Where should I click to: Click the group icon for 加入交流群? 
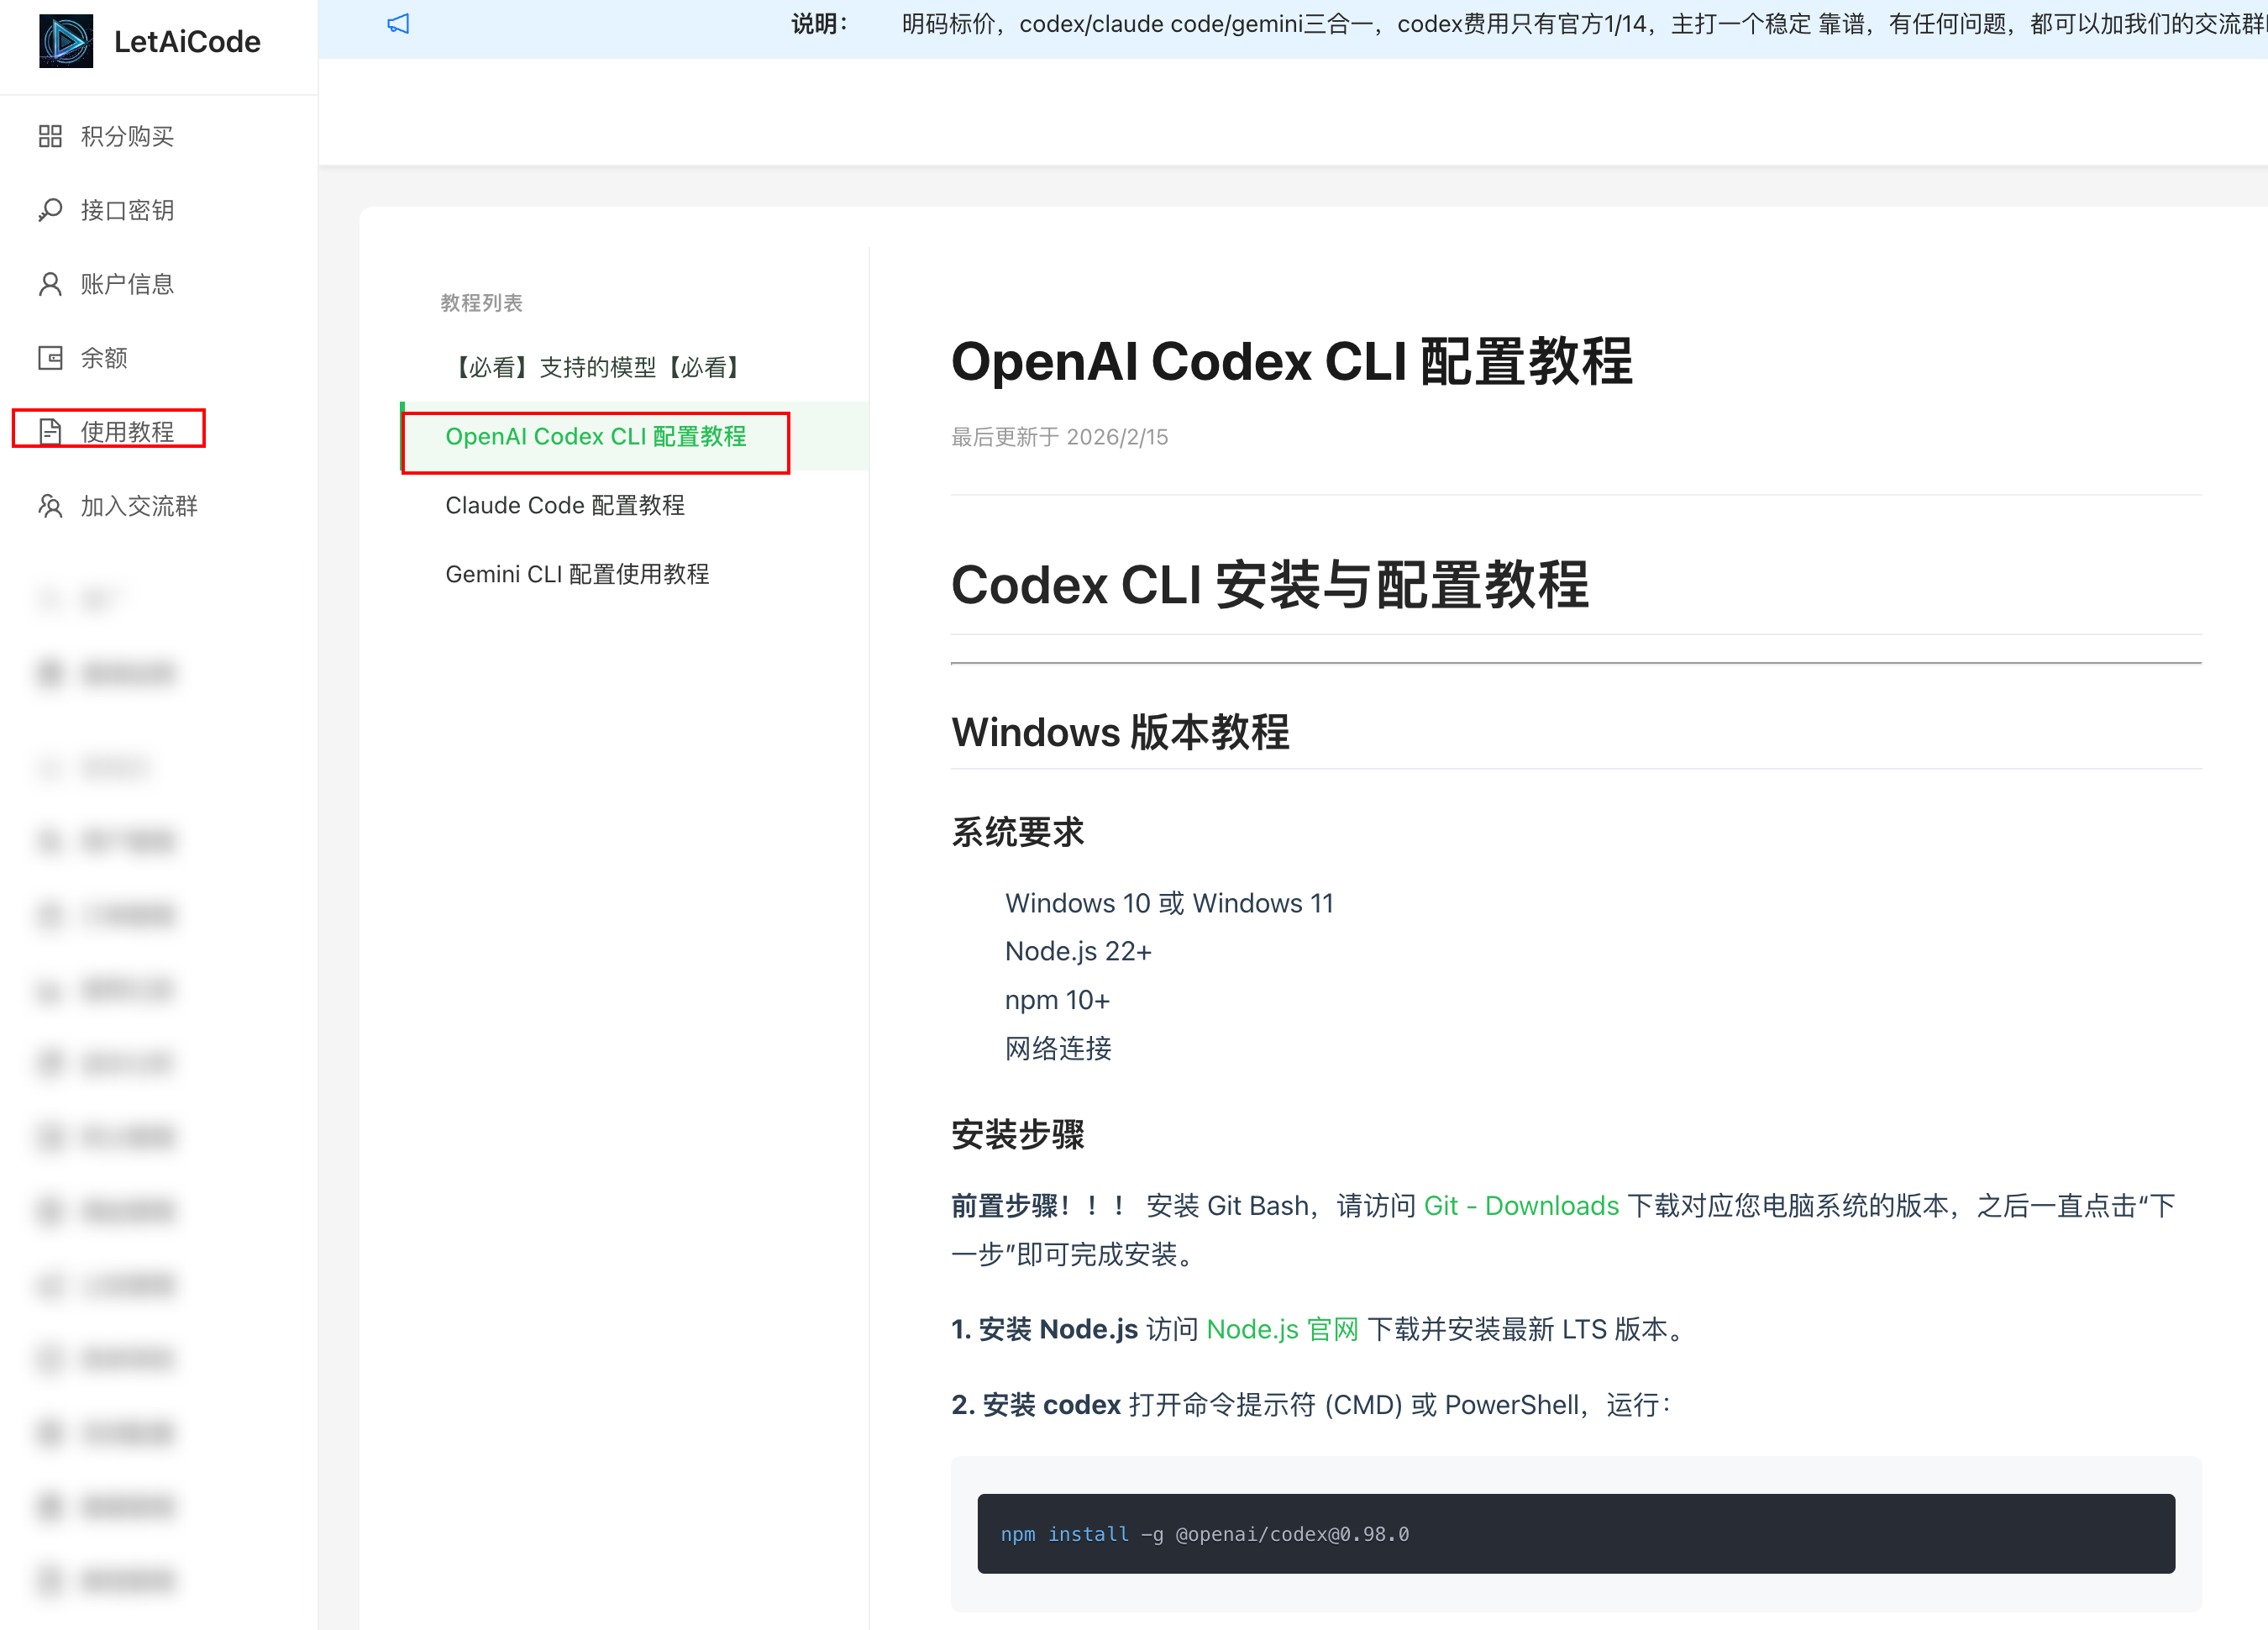[50, 506]
